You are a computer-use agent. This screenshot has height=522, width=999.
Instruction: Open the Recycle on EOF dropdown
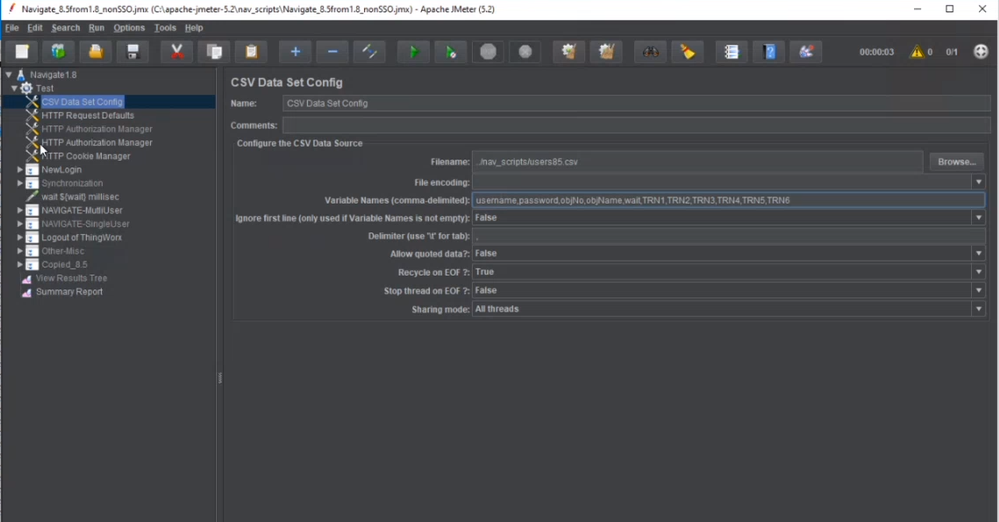(978, 272)
